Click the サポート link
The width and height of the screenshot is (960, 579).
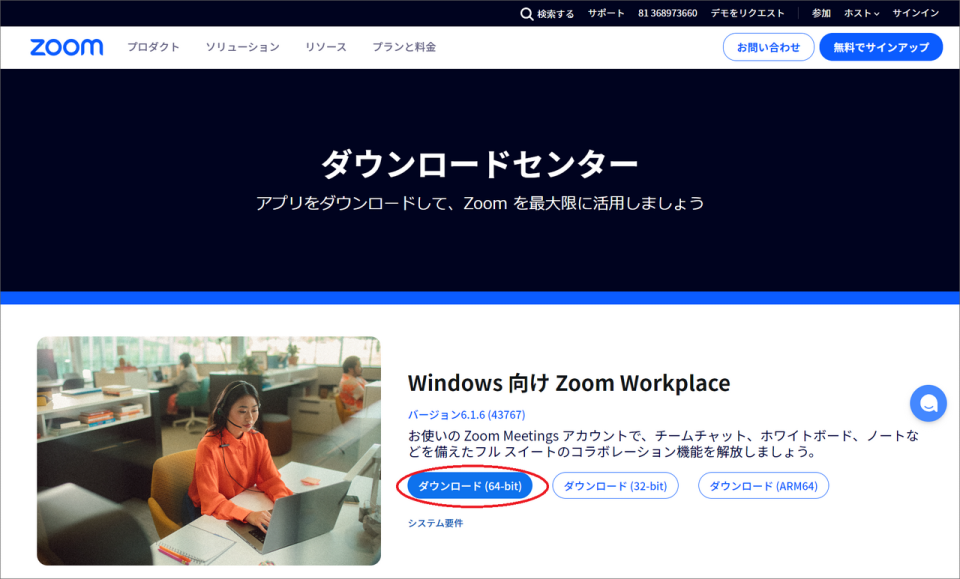pyautogui.click(x=606, y=13)
